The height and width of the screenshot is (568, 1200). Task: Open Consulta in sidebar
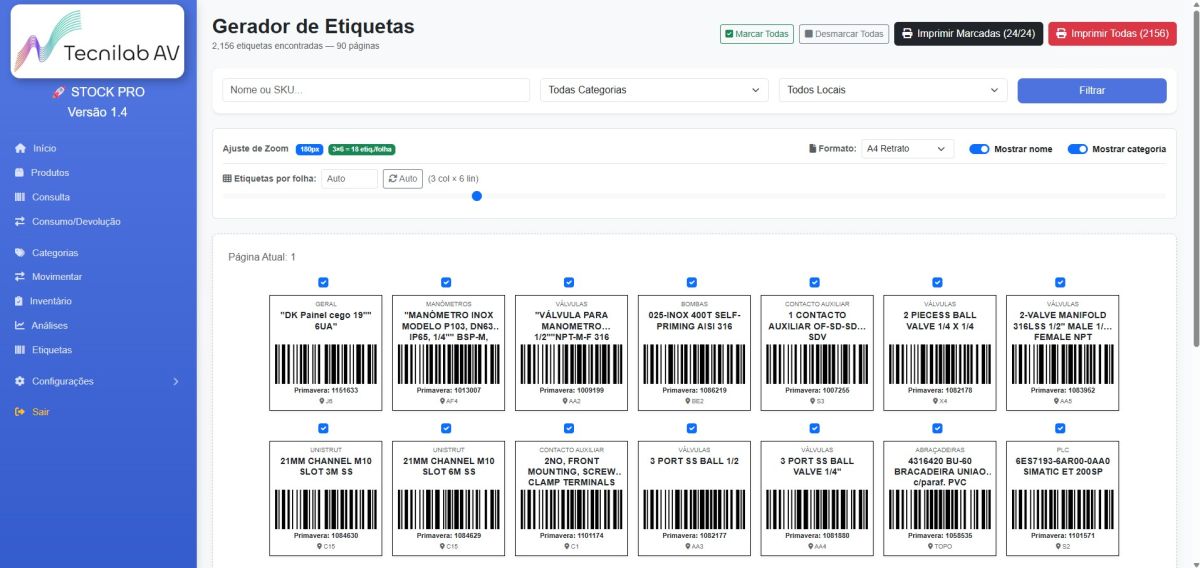tap(50, 197)
